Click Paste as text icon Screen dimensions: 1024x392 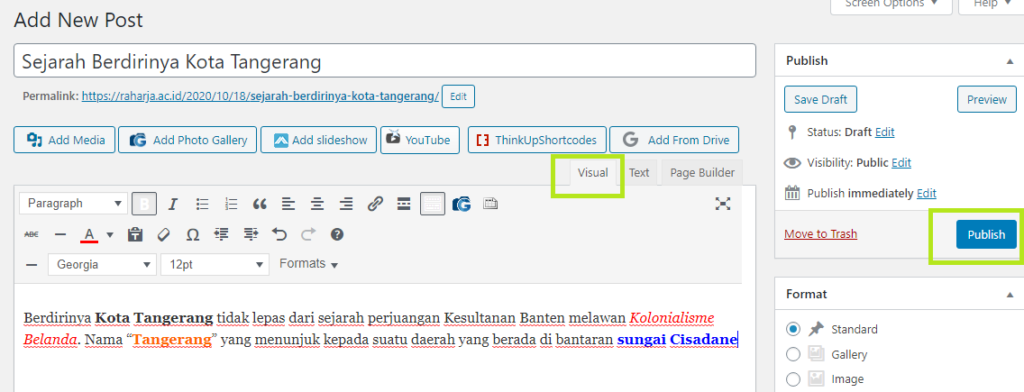[x=135, y=234]
